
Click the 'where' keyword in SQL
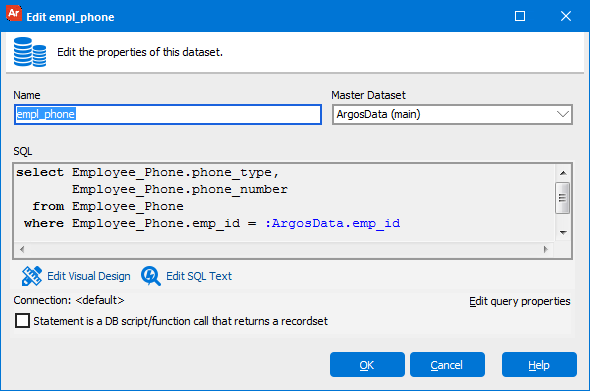[44, 223]
